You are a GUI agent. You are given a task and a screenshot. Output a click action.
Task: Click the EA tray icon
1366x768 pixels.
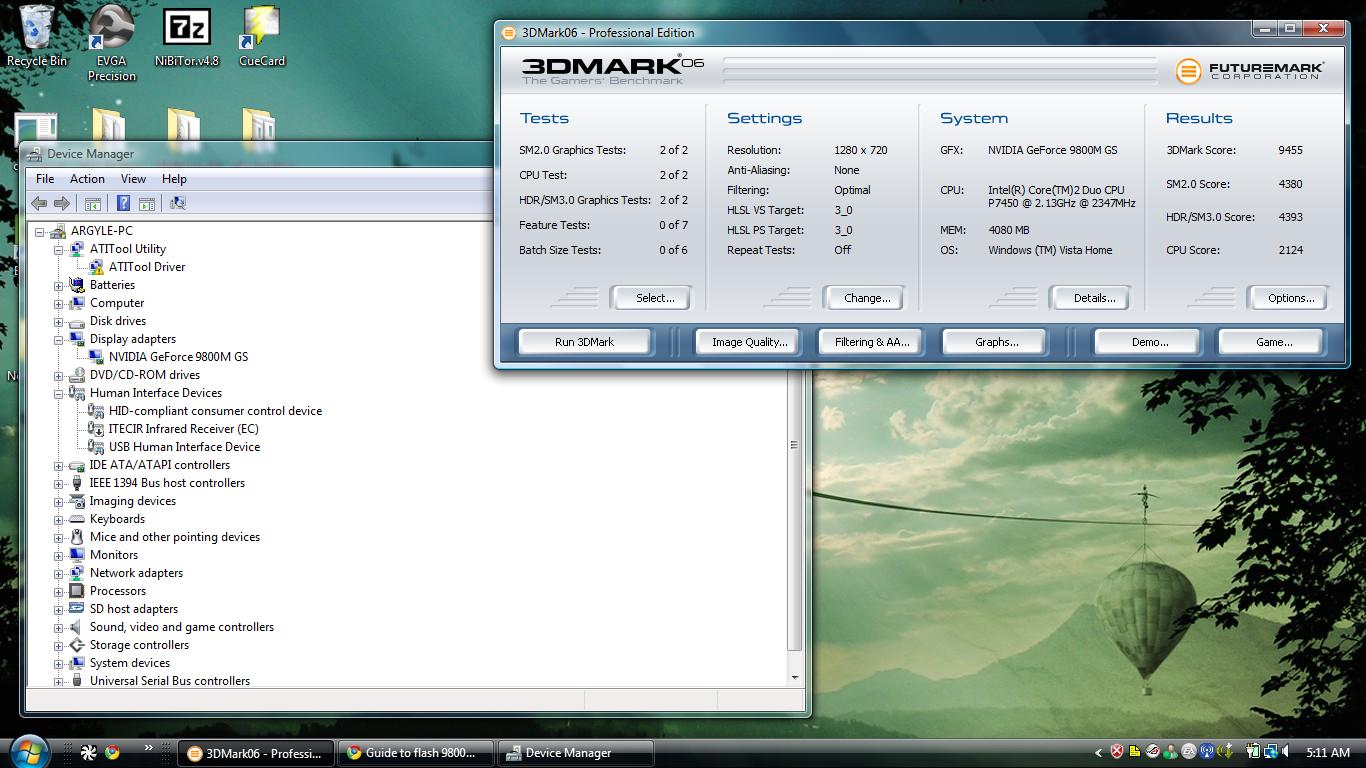click(1189, 752)
